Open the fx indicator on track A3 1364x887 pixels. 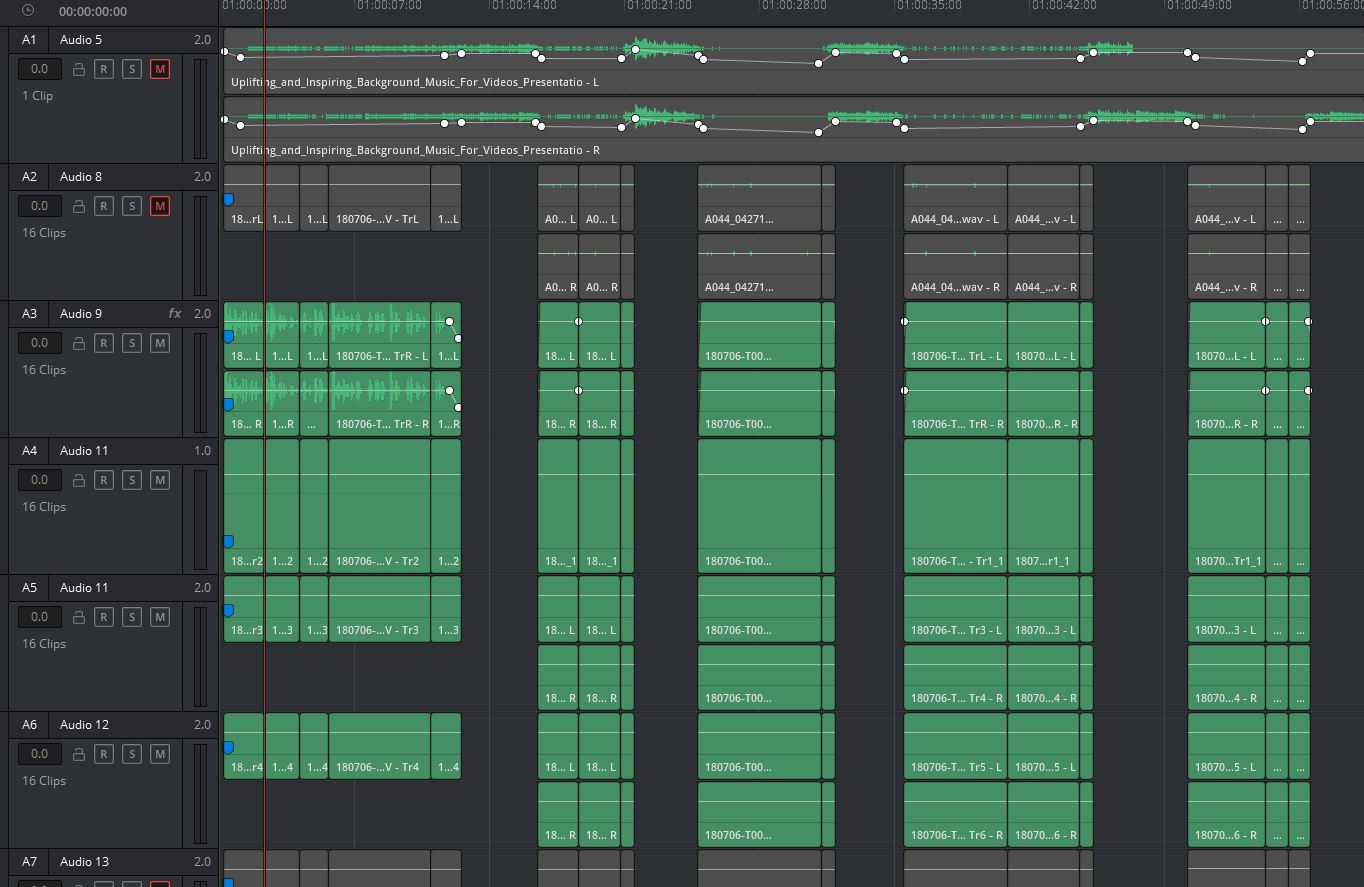coord(175,313)
